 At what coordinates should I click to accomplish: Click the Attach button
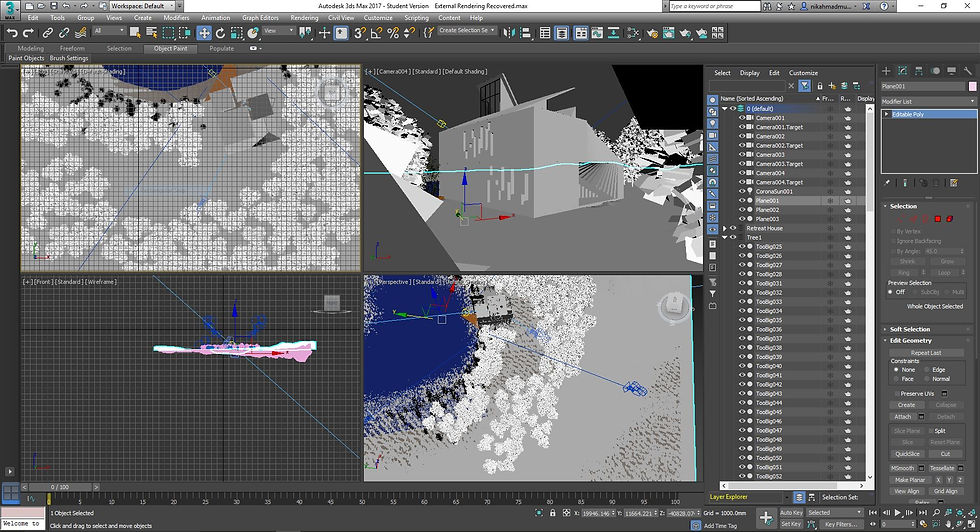902,416
